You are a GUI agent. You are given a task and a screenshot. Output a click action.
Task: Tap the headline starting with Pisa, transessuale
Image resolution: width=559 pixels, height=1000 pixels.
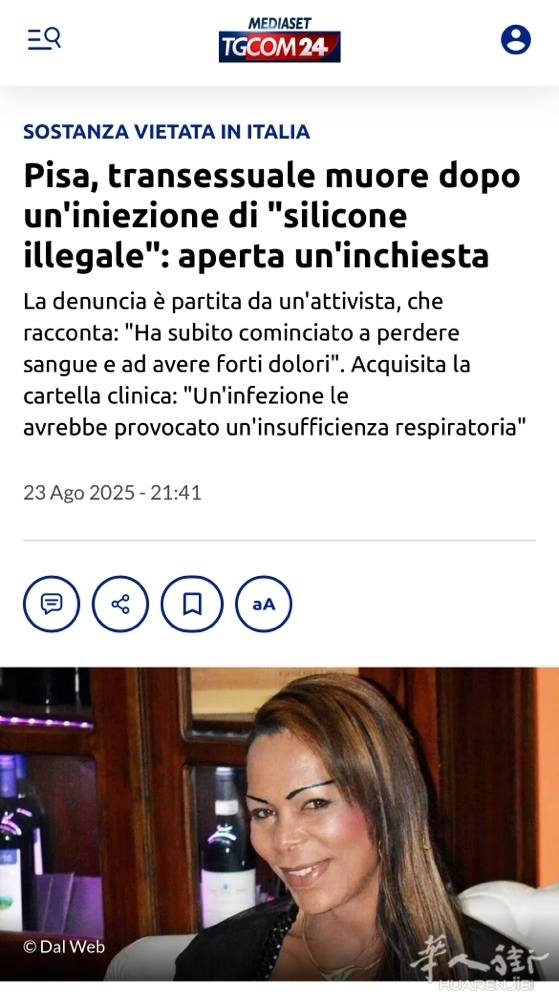point(272,216)
